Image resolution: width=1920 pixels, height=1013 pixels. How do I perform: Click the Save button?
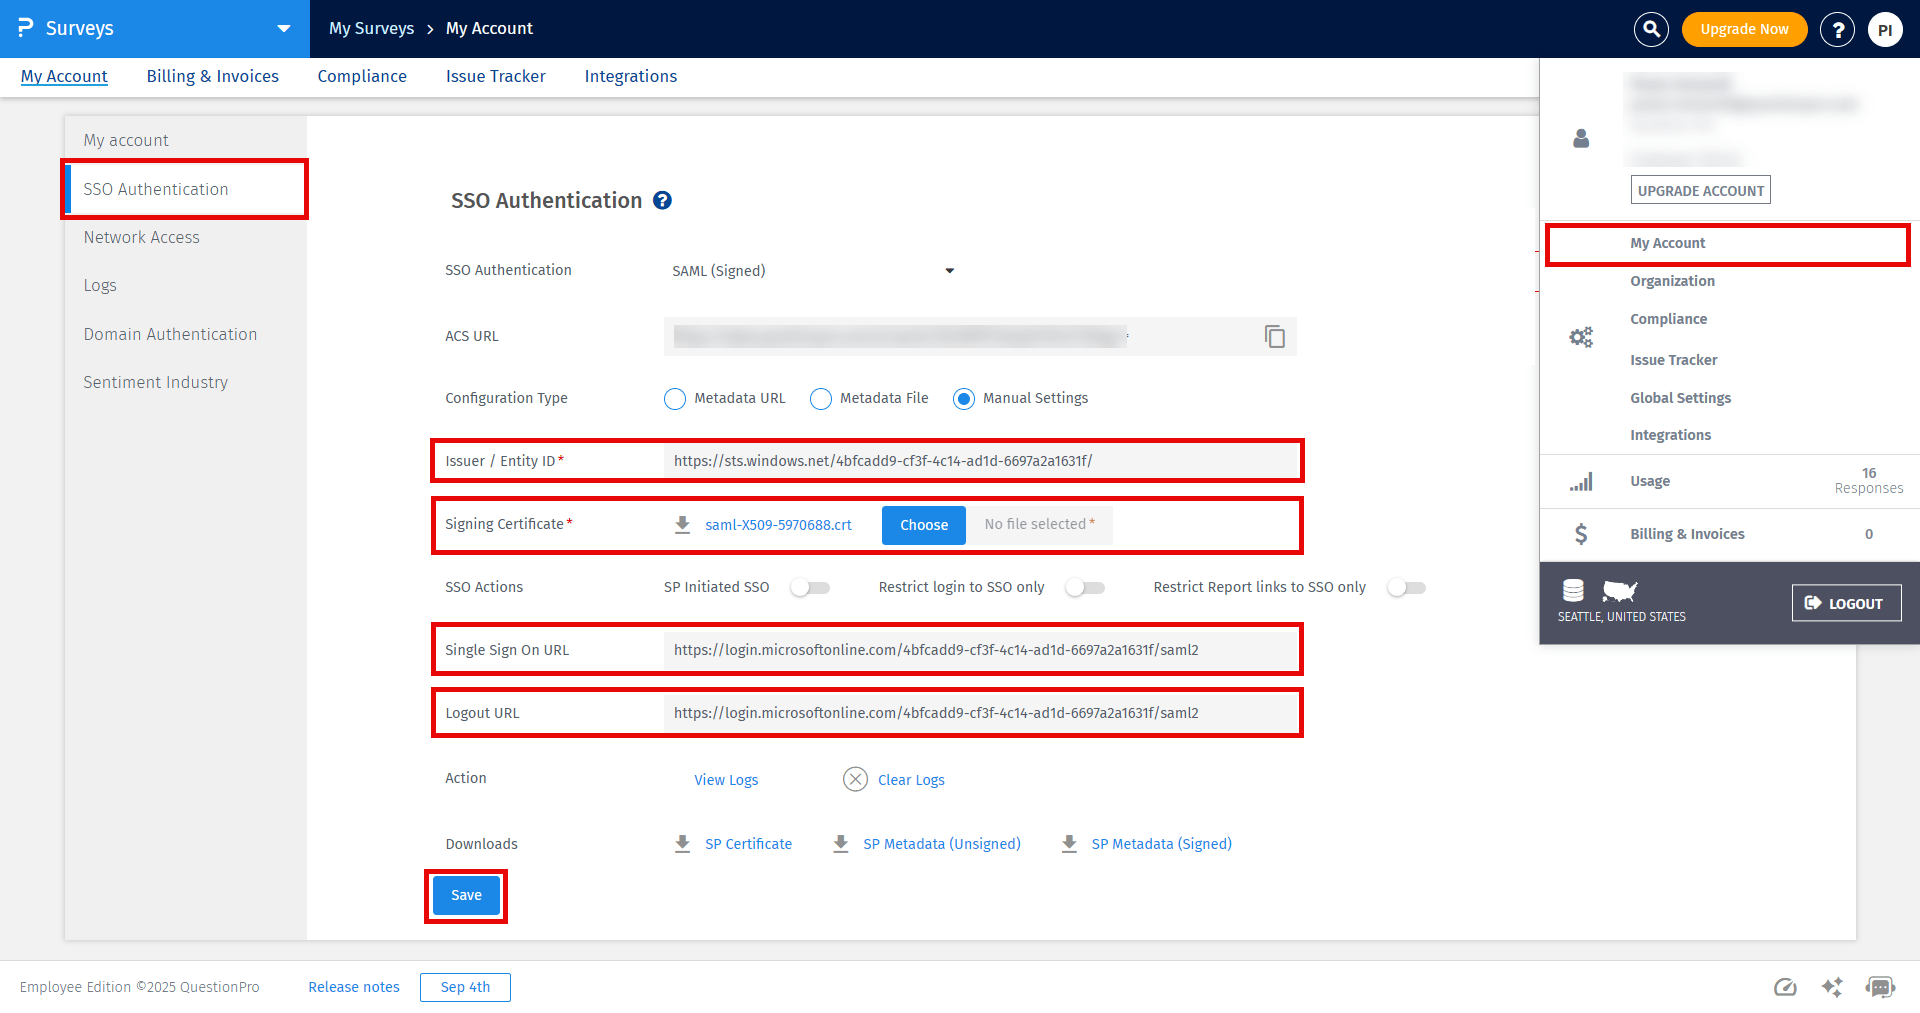(x=466, y=895)
